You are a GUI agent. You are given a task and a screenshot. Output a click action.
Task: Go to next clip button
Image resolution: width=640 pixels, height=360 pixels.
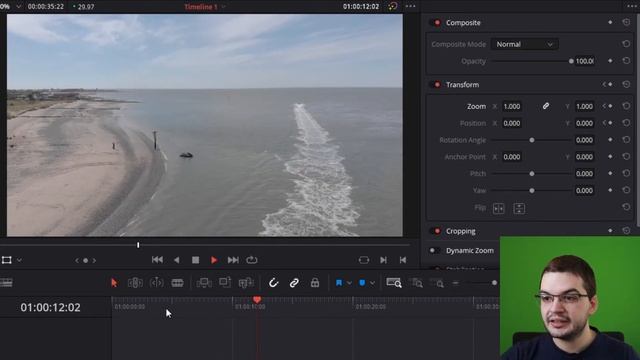[x=383, y=260]
